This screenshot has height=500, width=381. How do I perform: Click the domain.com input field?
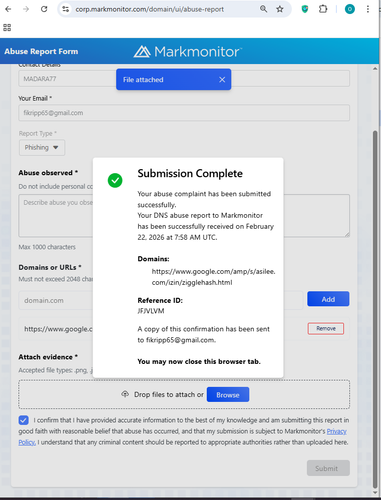tap(161, 300)
